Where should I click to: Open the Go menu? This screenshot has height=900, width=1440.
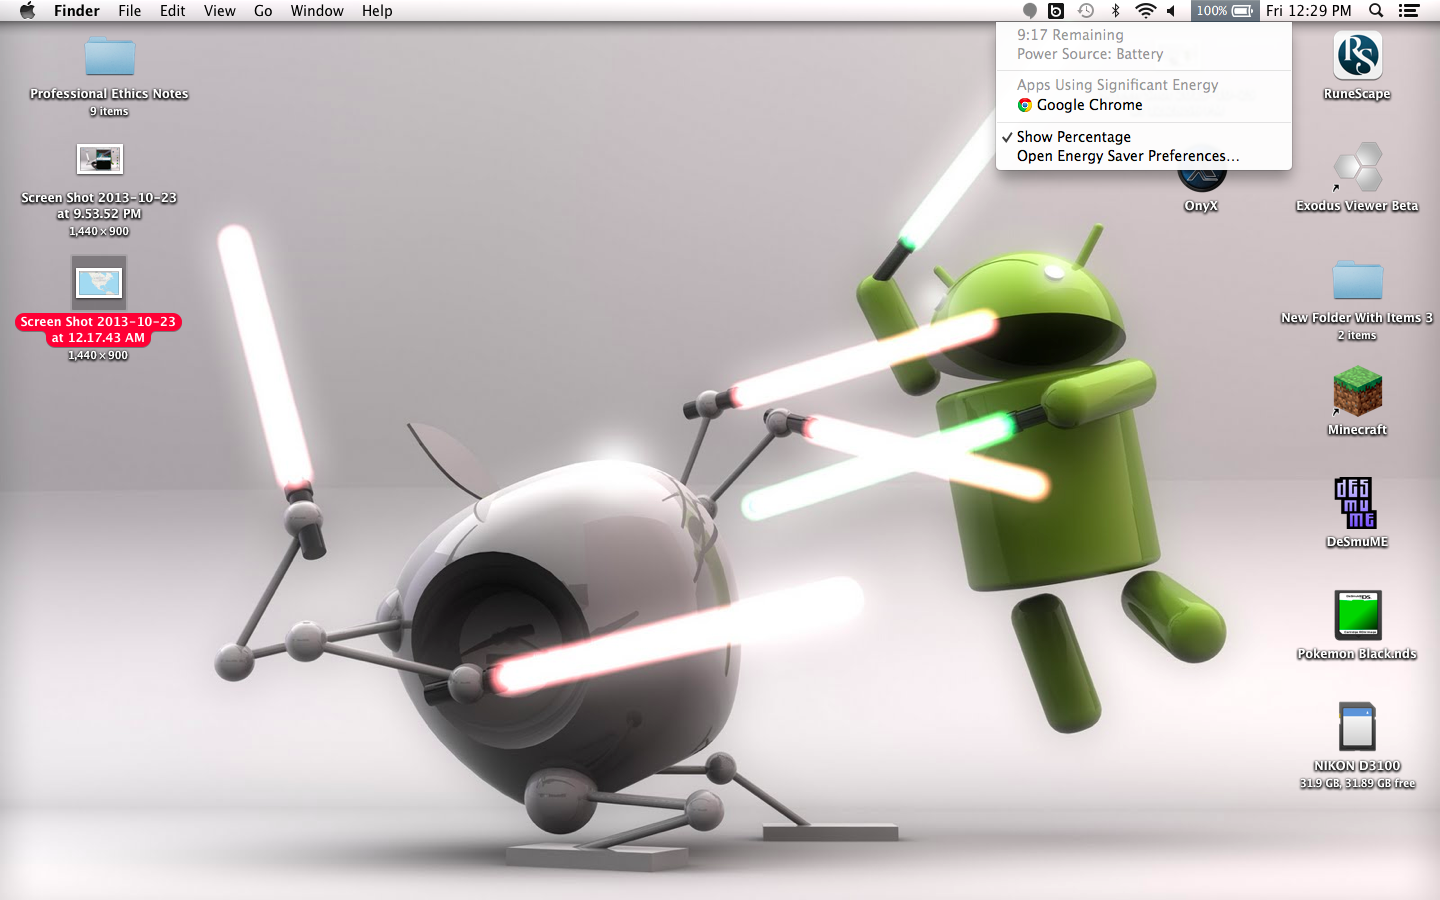coord(263,11)
